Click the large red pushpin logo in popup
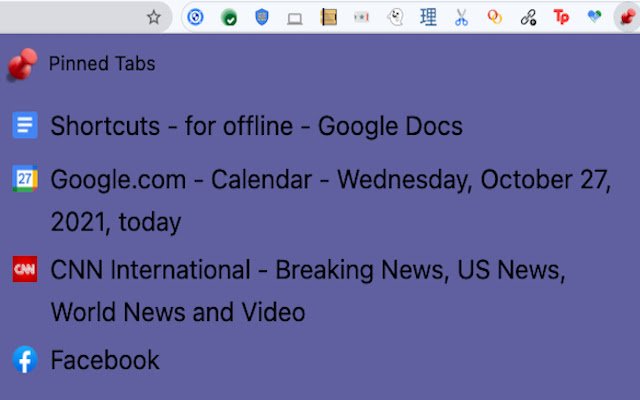This screenshot has height=400, width=640. pyautogui.click(x=22, y=64)
